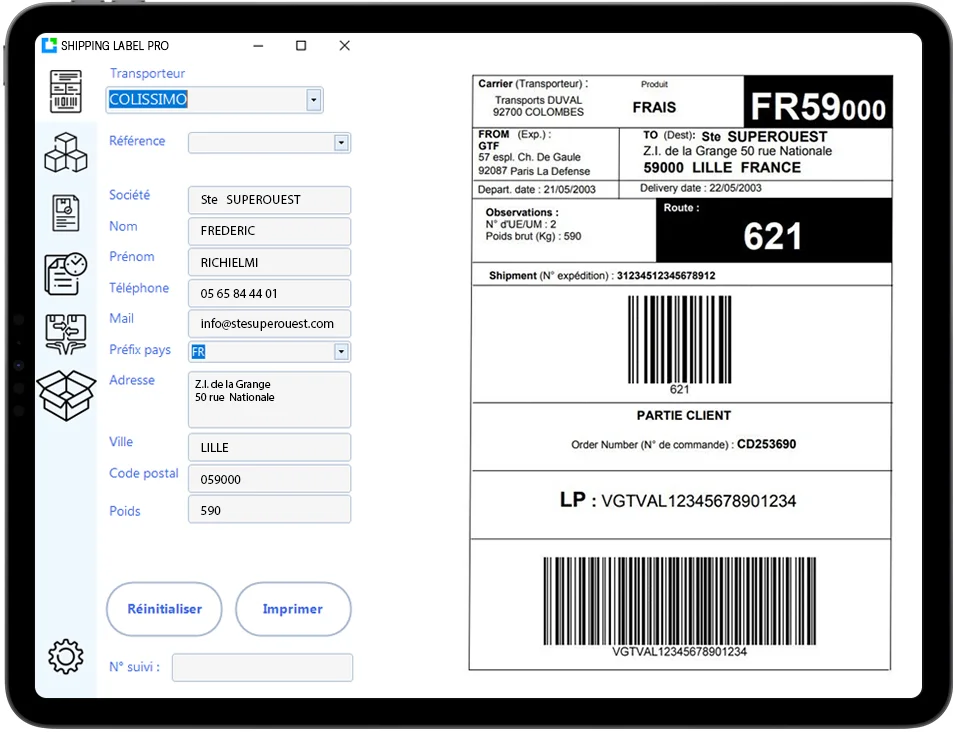This screenshot has height=732, width=954.
Task: Open the Référence dropdown list
Action: (341, 143)
